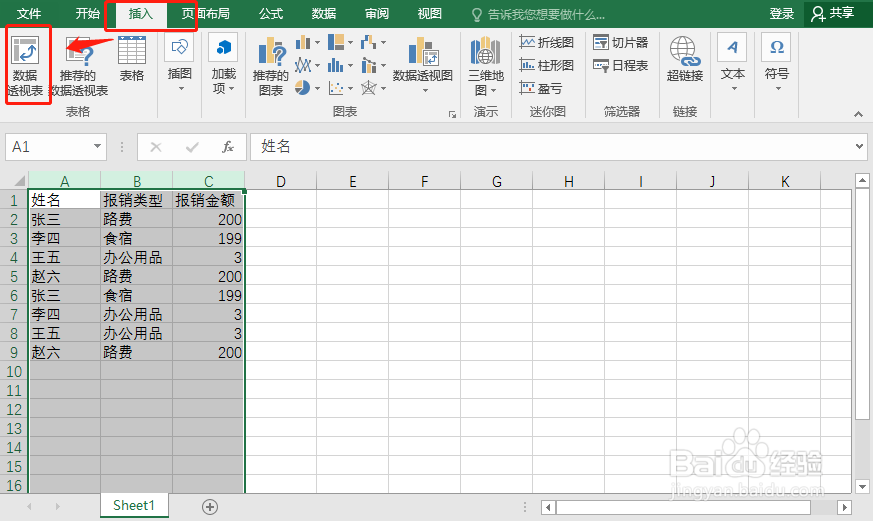Insert a 表格 table
This screenshot has width=873, height=521.
point(132,59)
